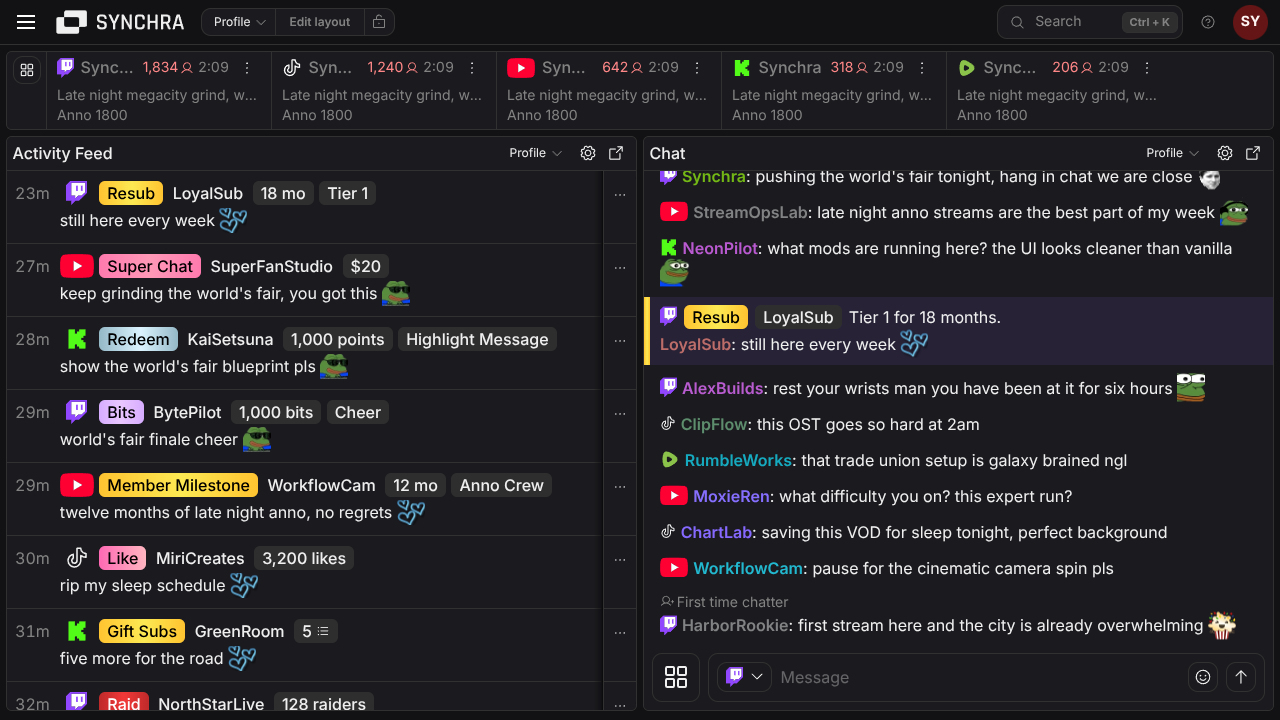Send the chat message with arrow button
Image resolution: width=1280 pixels, height=720 pixels.
click(1241, 677)
